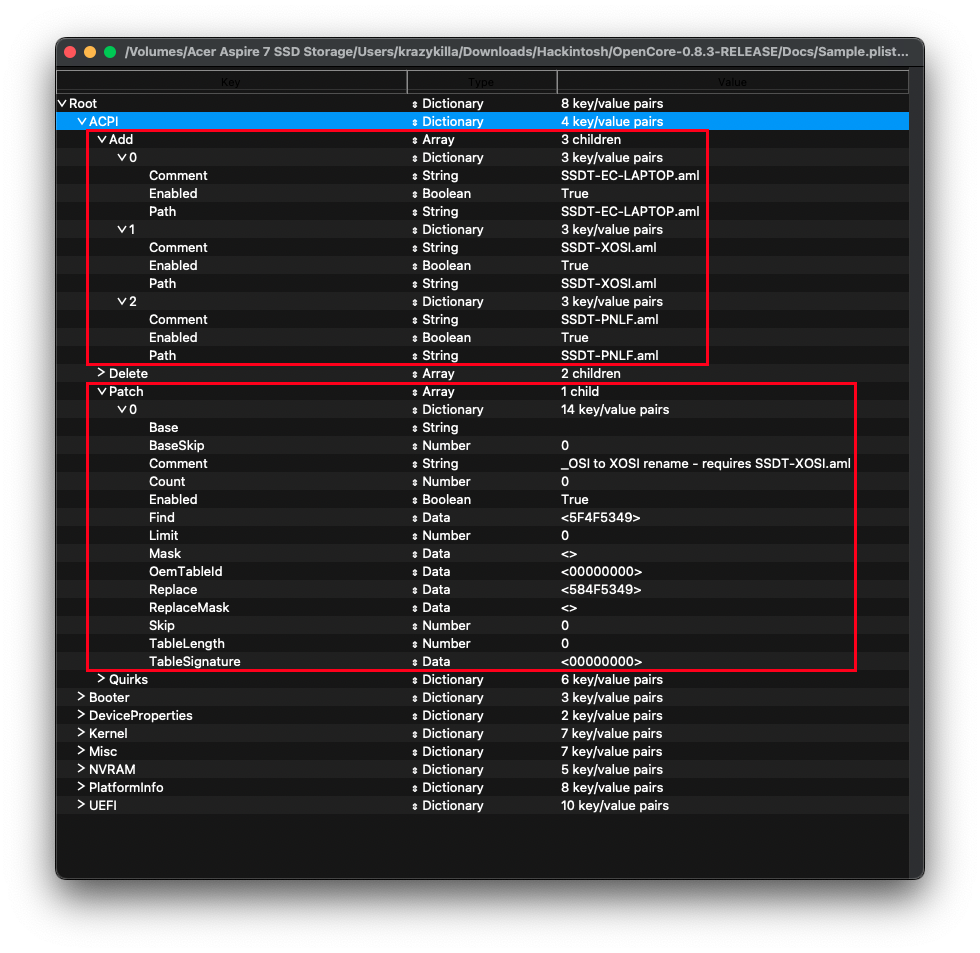This screenshot has width=980, height=953.
Task: Click the Value column header
Action: 732,82
